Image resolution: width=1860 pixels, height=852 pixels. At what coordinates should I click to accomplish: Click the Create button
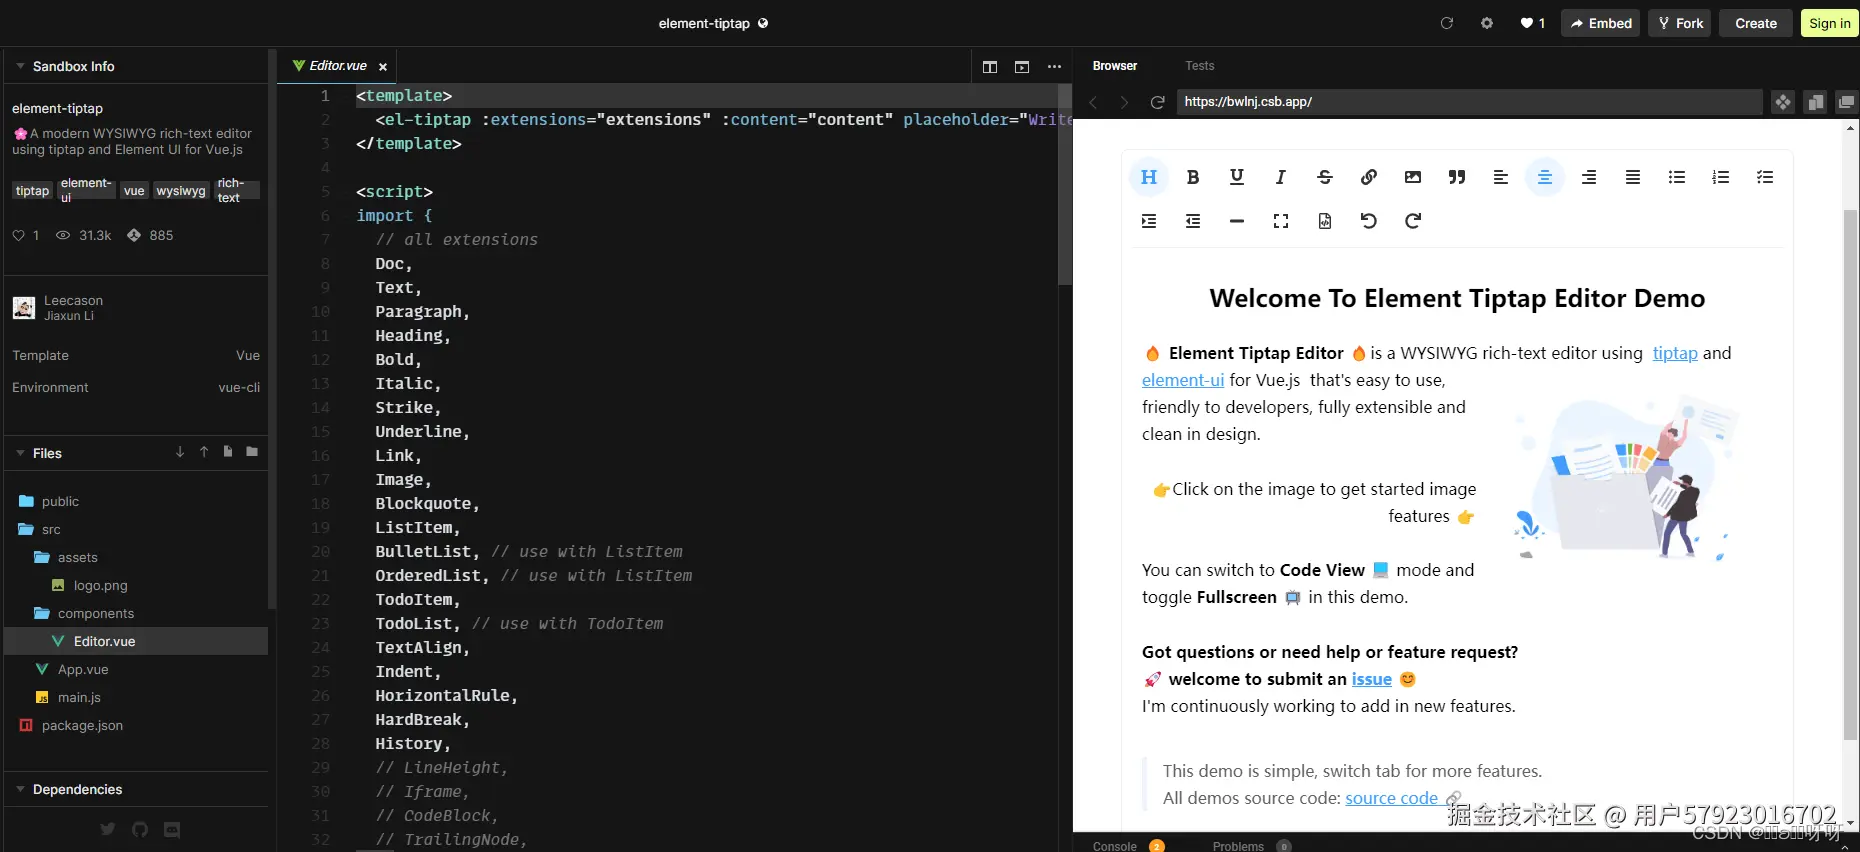1756,23
